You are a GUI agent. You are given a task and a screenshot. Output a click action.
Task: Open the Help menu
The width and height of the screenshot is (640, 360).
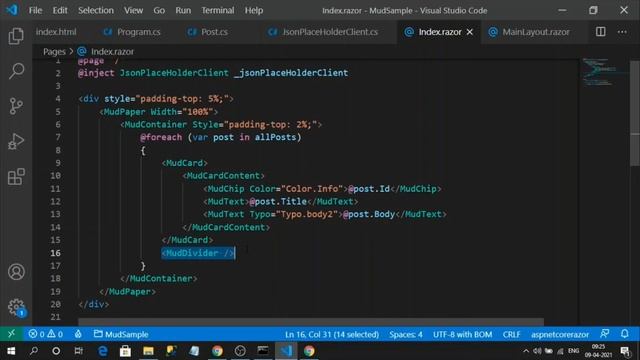[x=254, y=10]
